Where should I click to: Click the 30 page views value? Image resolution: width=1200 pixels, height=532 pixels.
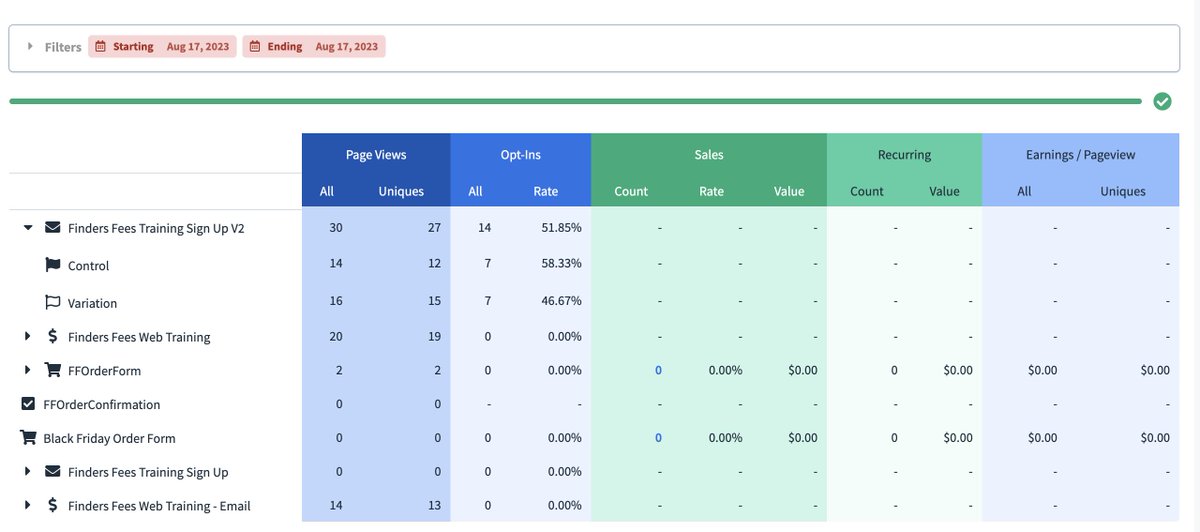point(335,228)
